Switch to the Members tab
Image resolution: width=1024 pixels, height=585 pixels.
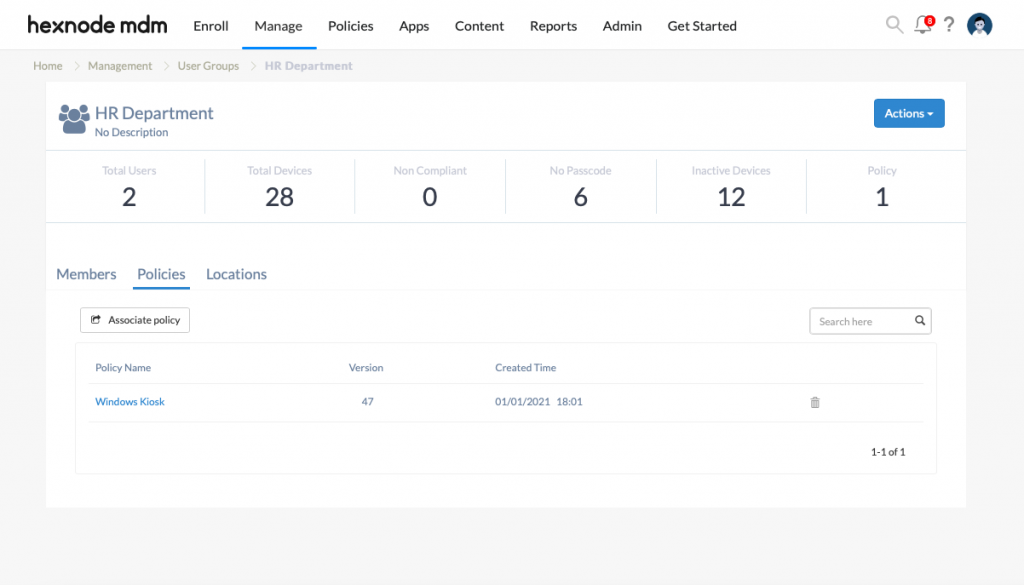[x=86, y=274]
